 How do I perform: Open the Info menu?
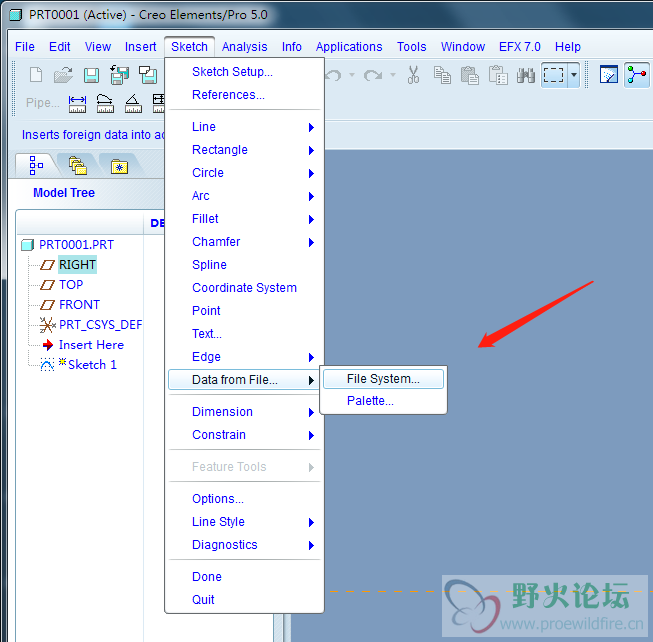[x=292, y=47]
